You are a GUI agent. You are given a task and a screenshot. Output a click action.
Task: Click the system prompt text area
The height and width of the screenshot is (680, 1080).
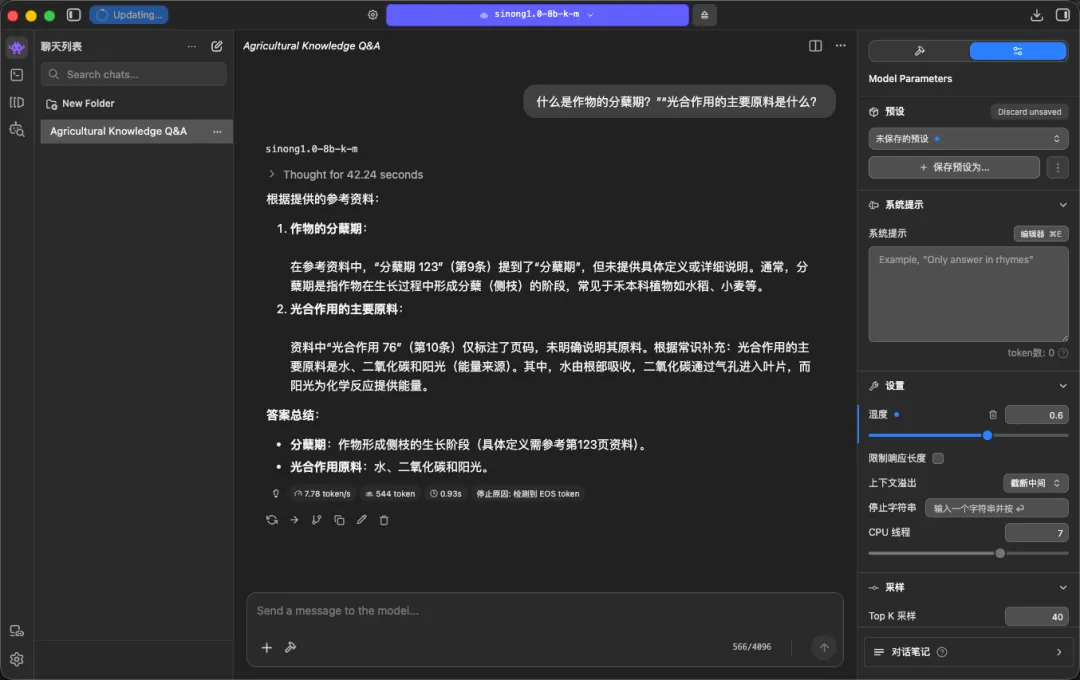point(968,294)
